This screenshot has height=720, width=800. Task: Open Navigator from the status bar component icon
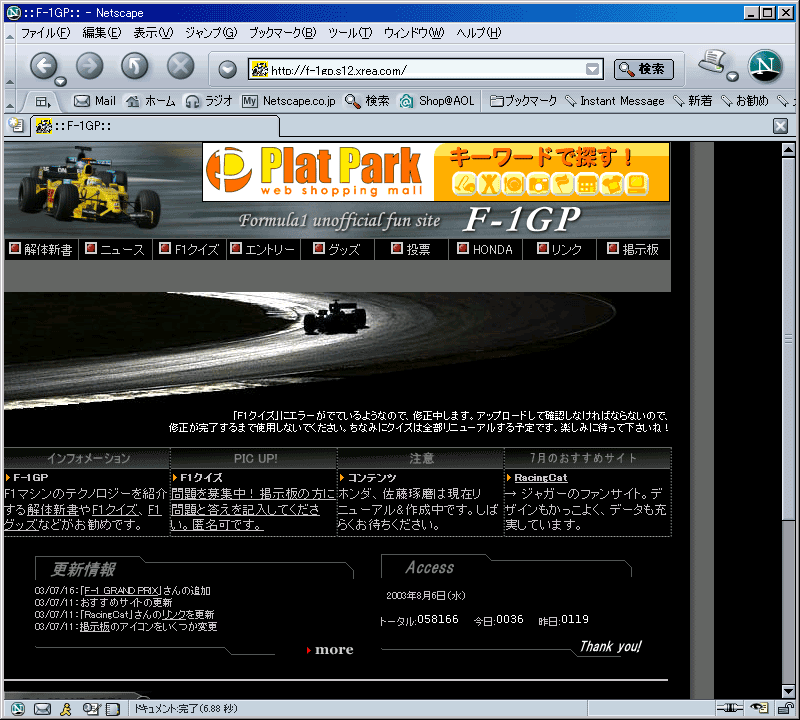pyautogui.click(x=18, y=708)
